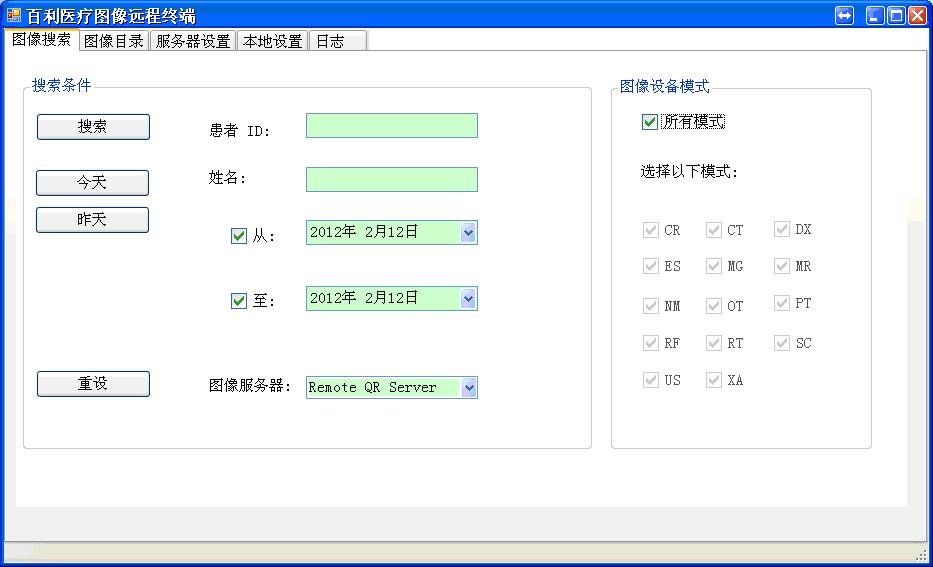Open the 至 date picker dropdown
This screenshot has height=567, width=933.
click(468, 298)
